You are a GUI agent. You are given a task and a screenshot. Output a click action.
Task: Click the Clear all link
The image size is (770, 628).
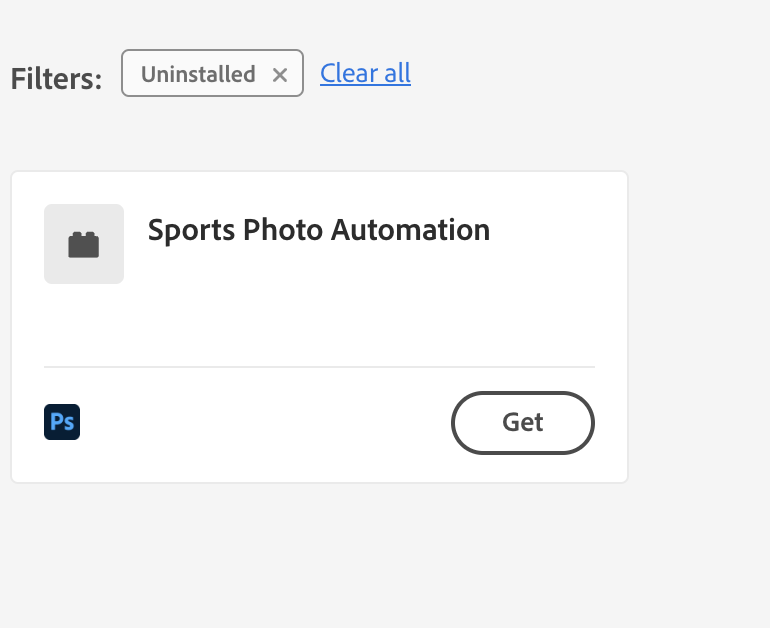click(365, 73)
